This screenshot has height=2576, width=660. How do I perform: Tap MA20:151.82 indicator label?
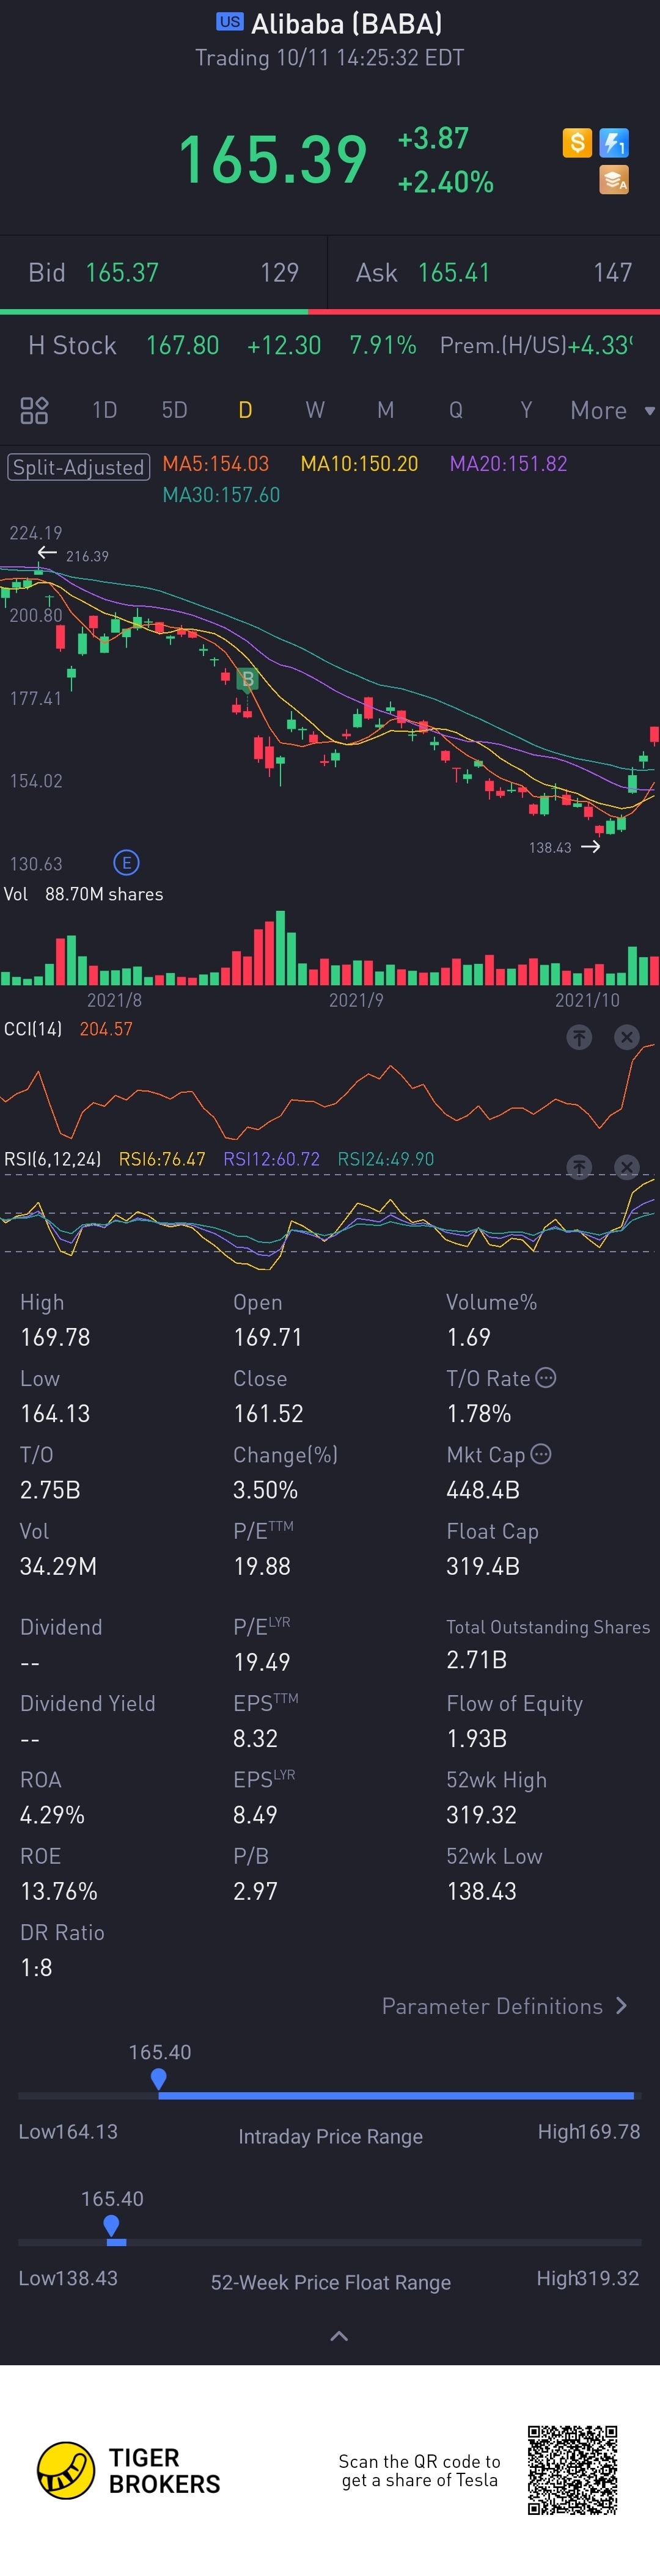coord(508,464)
